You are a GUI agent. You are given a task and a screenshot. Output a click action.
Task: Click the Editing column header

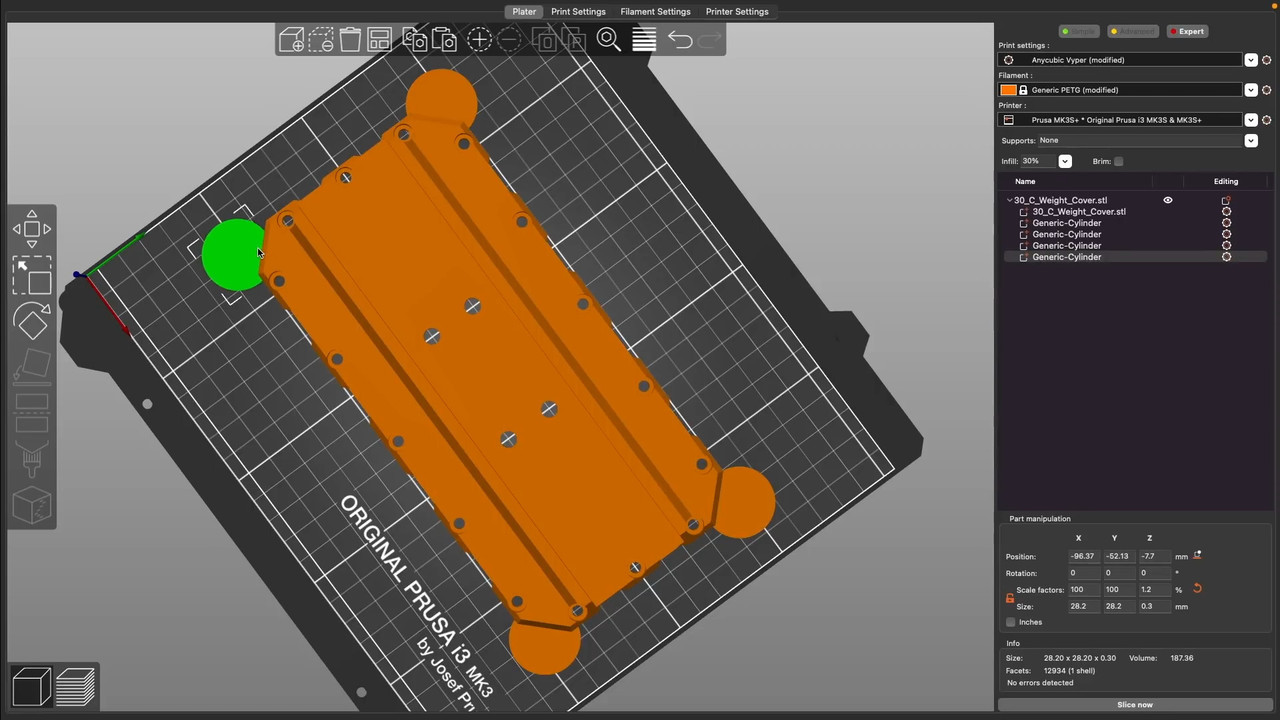point(1226,182)
